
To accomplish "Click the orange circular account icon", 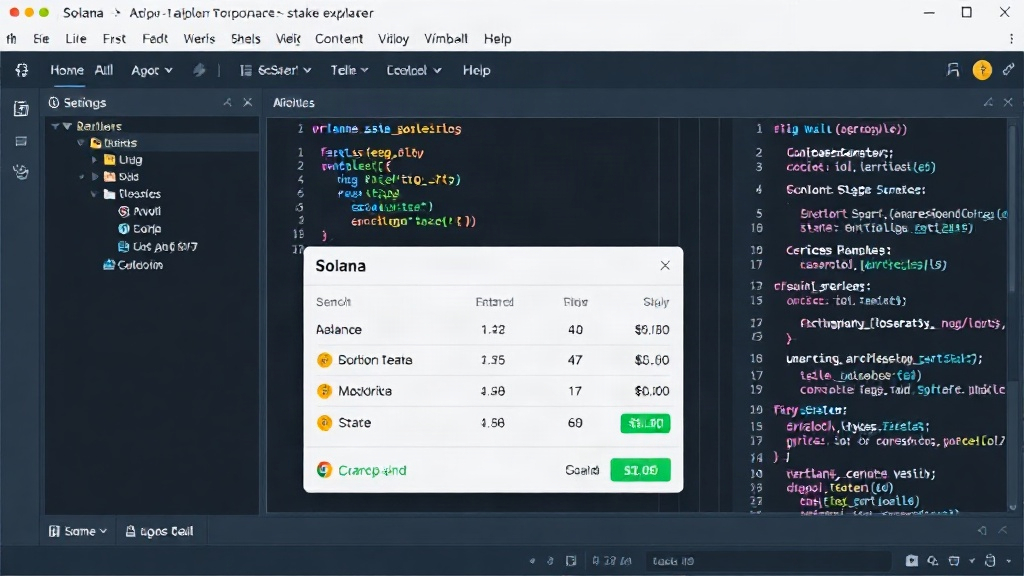I will pyautogui.click(x=982, y=70).
